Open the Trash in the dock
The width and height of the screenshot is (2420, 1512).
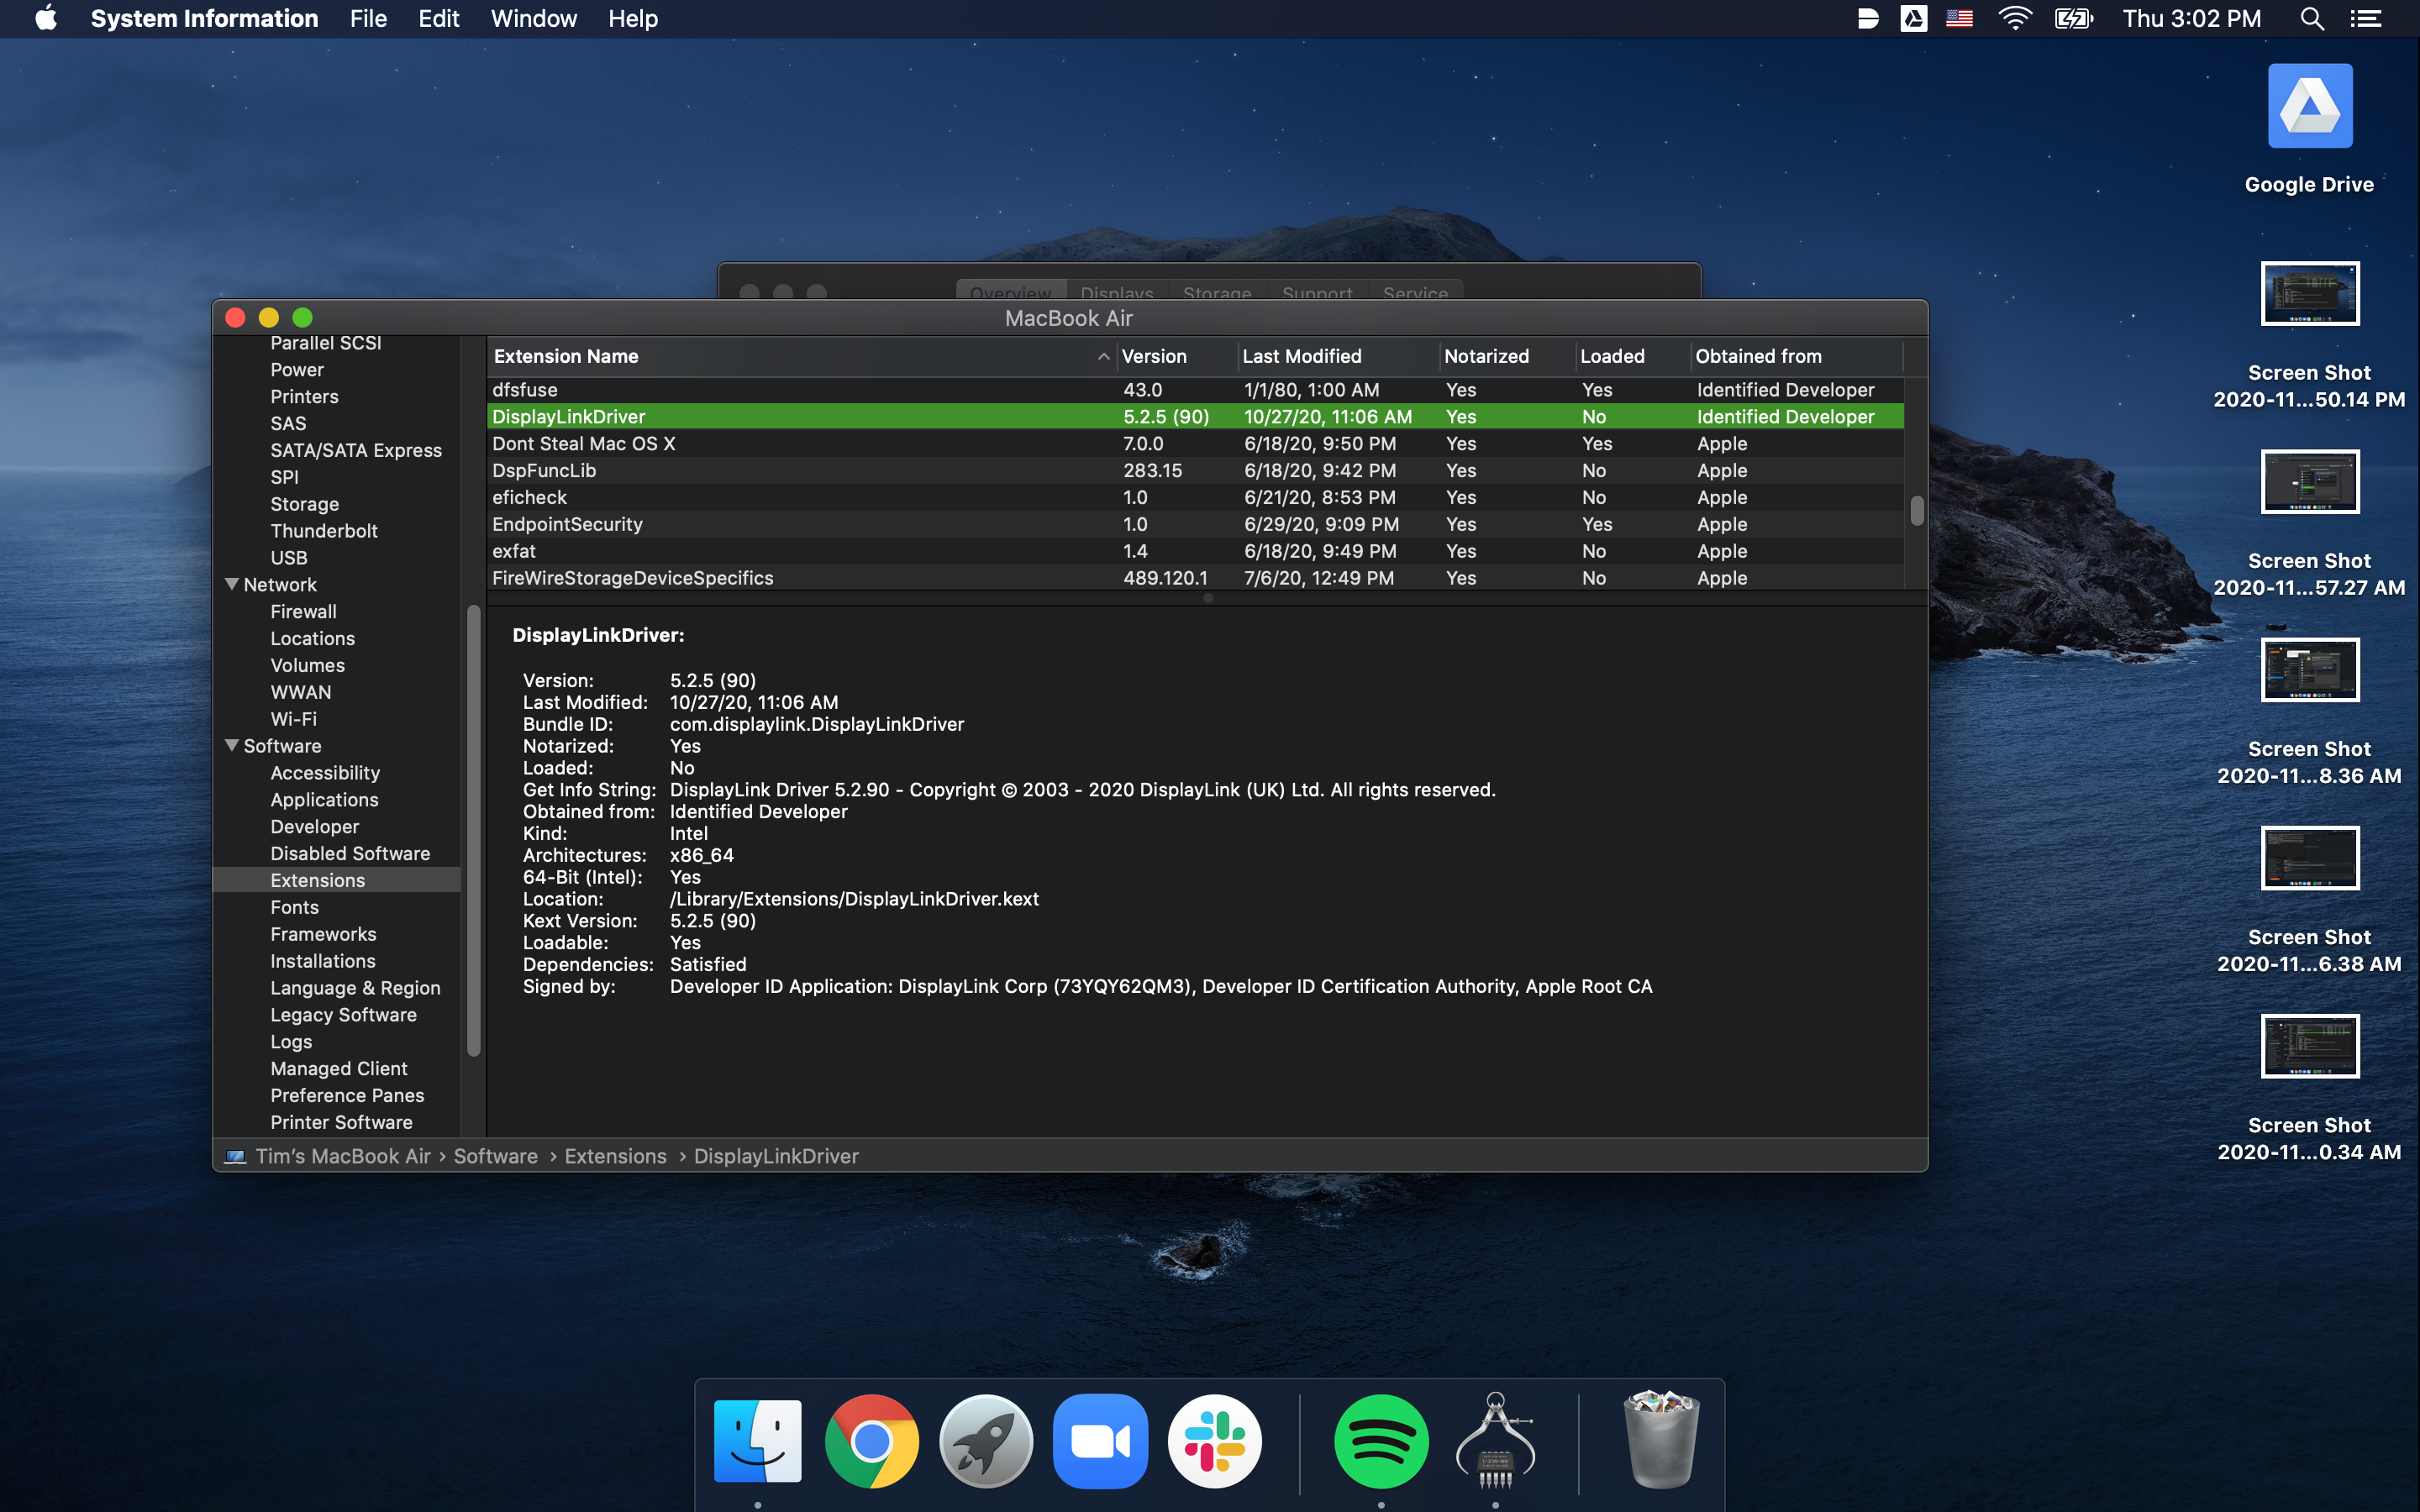1661,1441
